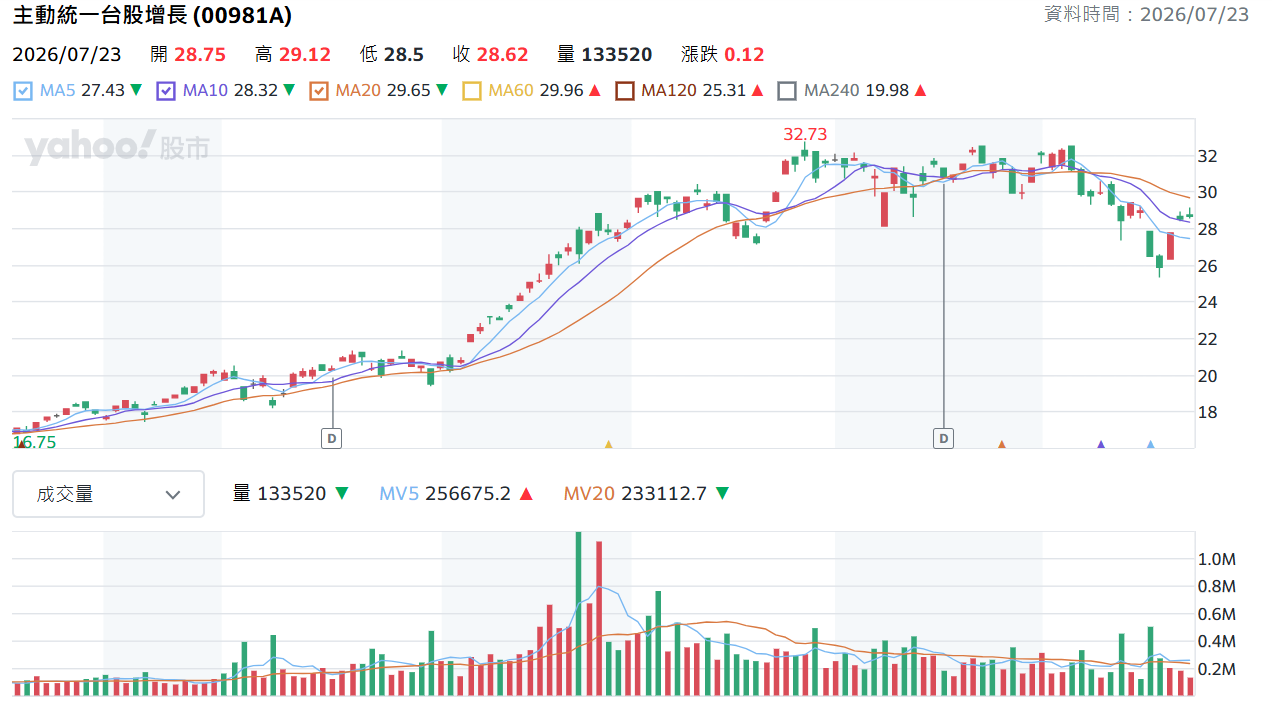Click the yellow triangle marker on the time axis
Image resolution: width=1272 pixels, height=702 pixels.
tap(608, 444)
